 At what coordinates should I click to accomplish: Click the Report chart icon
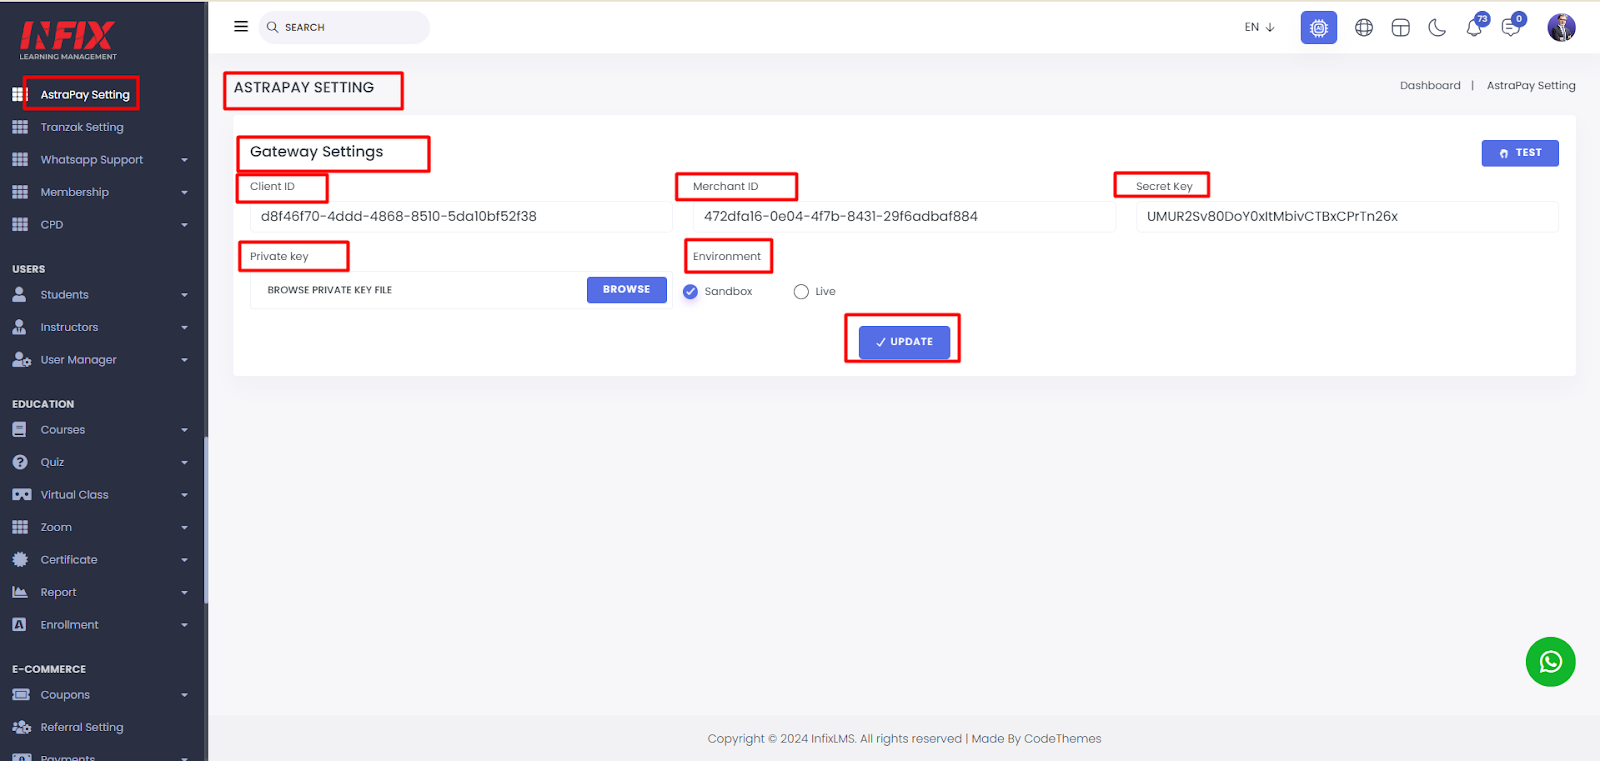(x=20, y=592)
